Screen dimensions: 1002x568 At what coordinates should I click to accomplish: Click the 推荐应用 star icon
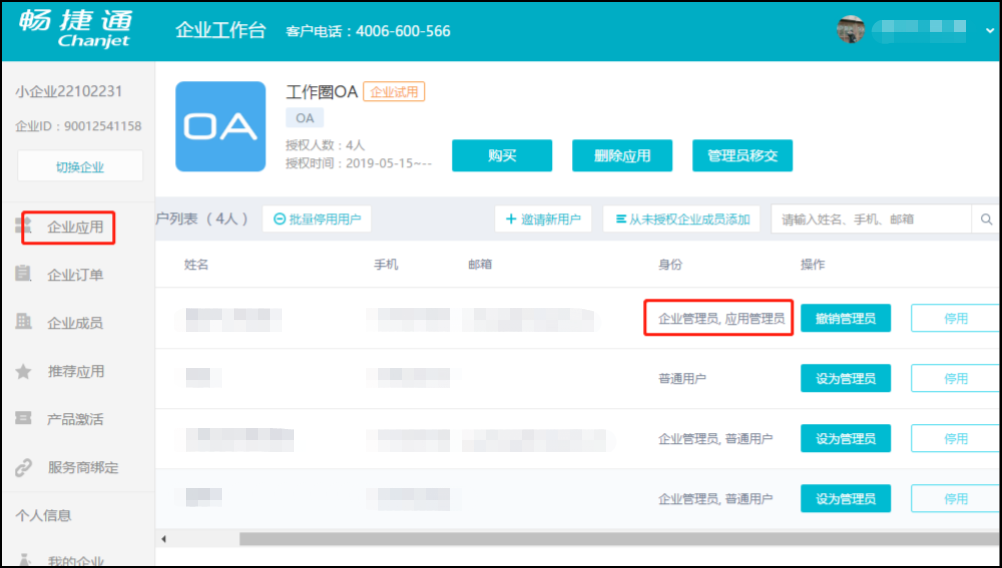pos(23,371)
